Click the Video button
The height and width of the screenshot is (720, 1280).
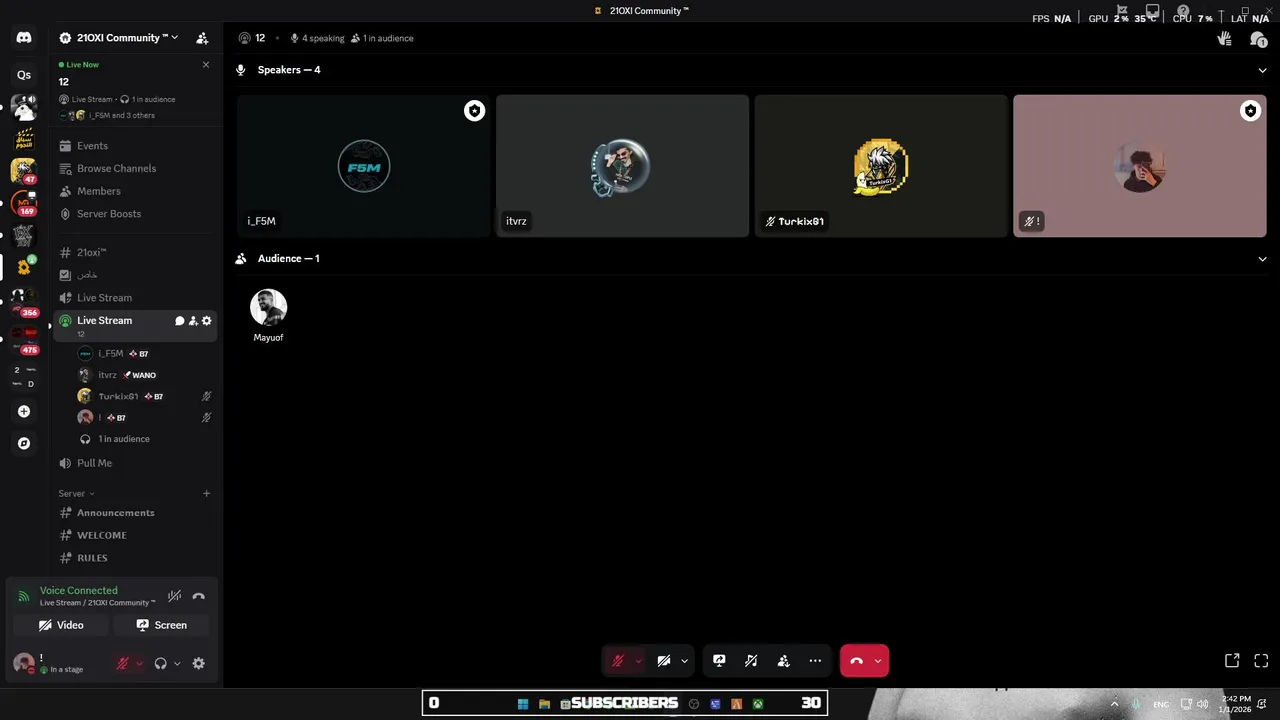pyautogui.click(x=61, y=625)
